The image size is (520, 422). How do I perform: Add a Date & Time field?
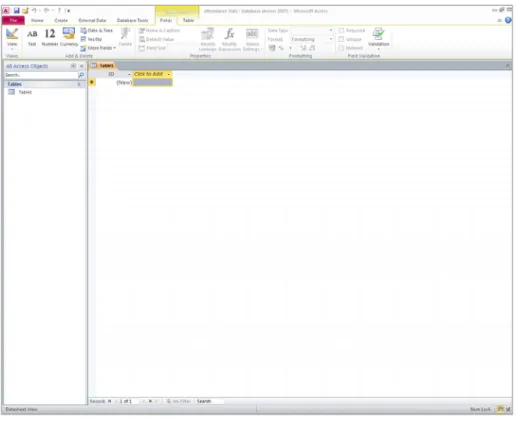coord(97,30)
